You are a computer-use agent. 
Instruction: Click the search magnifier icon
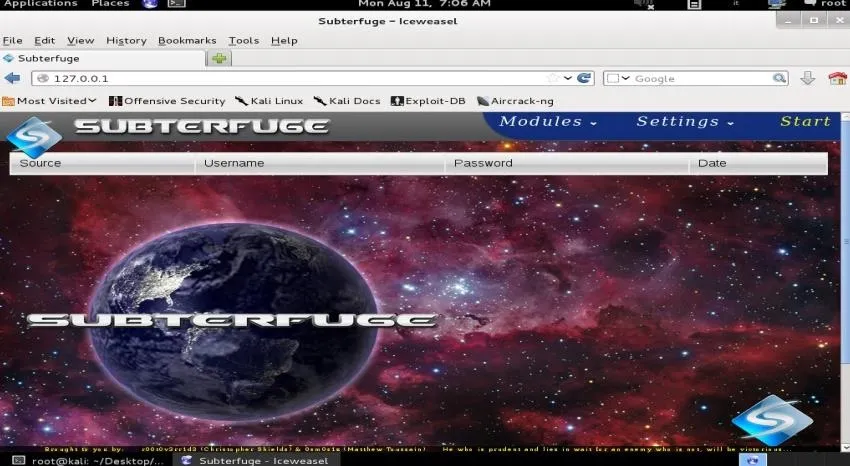point(780,79)
